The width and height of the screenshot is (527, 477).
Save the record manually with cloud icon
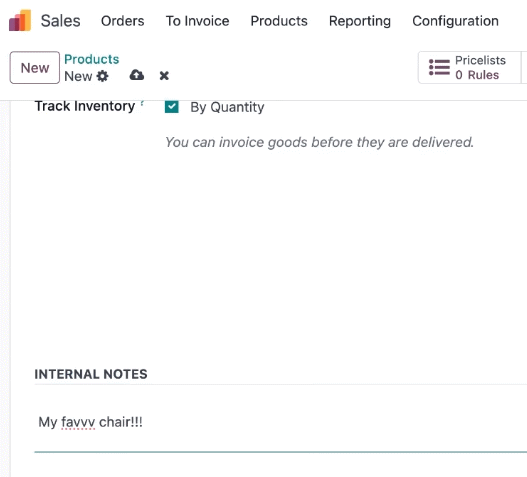137,75
